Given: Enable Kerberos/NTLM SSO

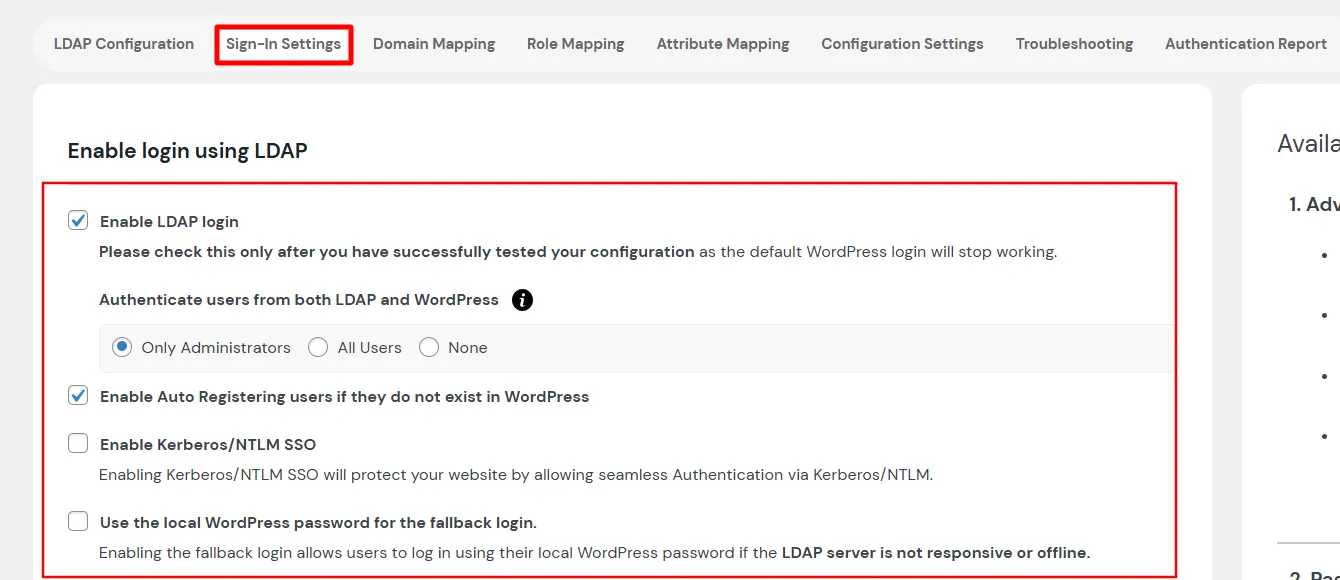Looking at the screenshot, I should coord(77,443).
